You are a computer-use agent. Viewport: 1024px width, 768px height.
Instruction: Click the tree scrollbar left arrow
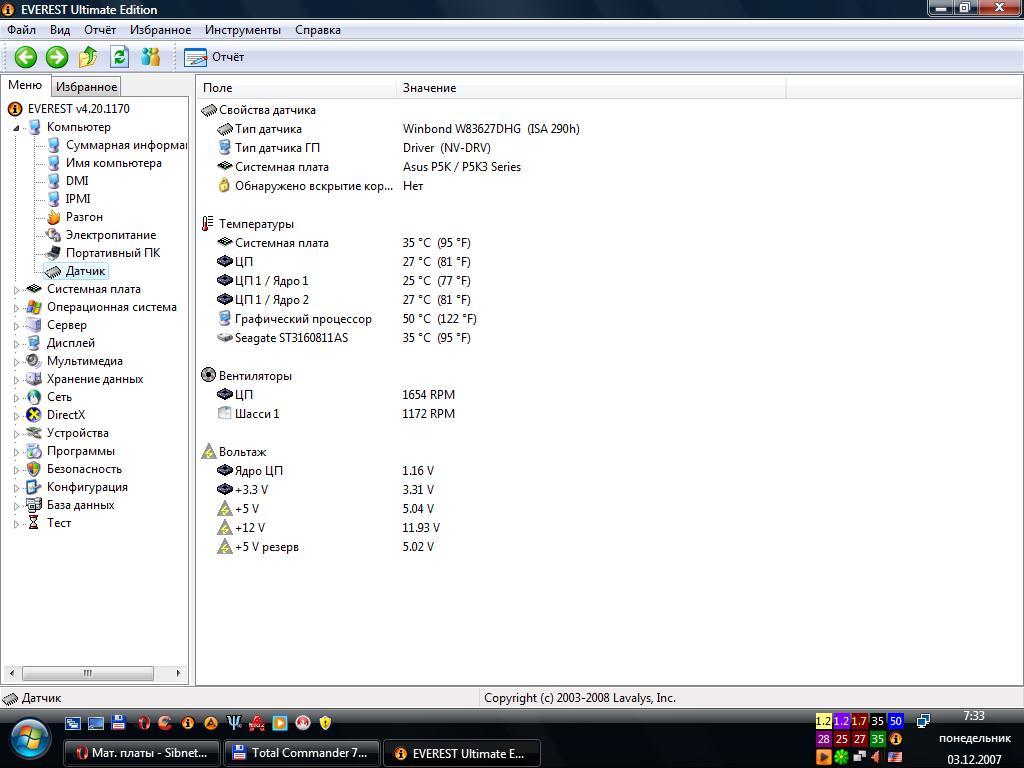point(11,673)
